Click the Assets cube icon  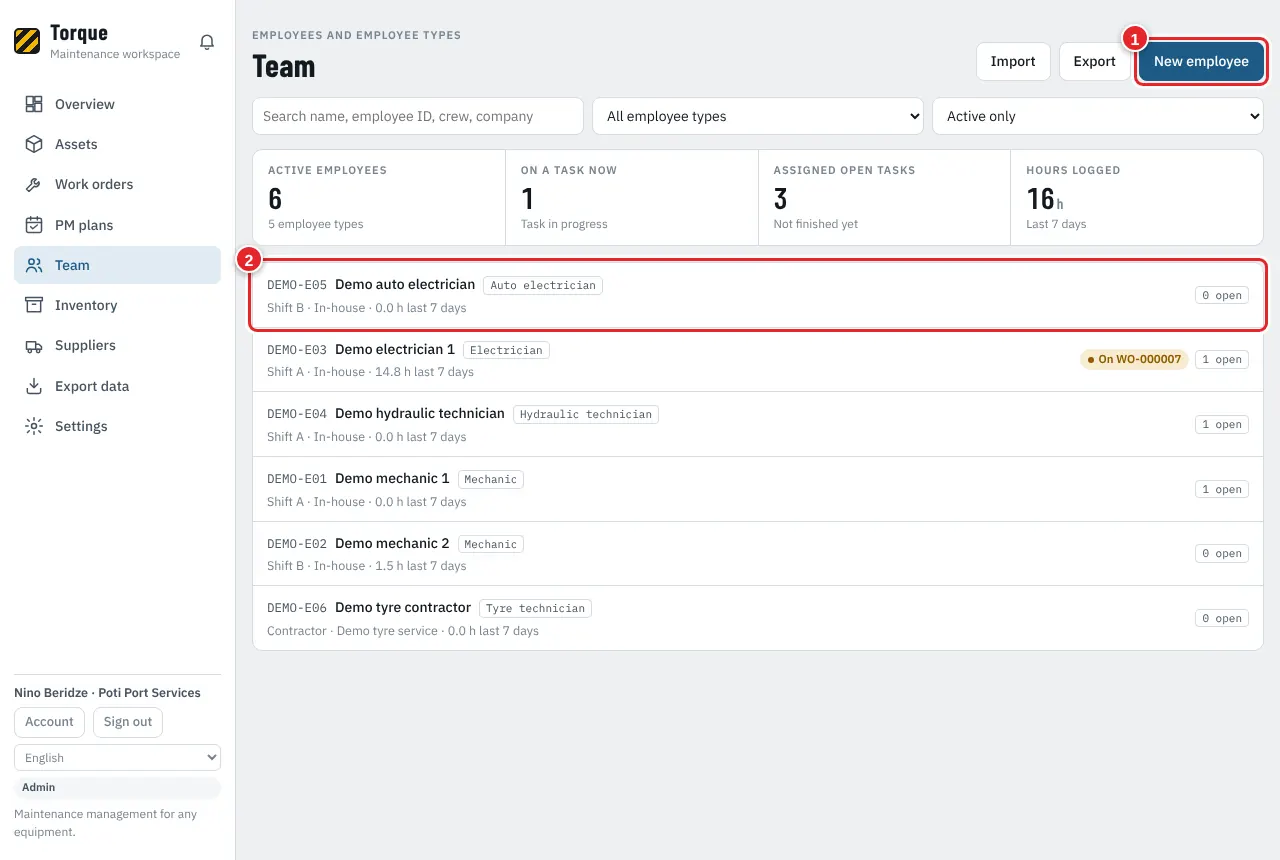pyautogui.click(x=34, y=144)
